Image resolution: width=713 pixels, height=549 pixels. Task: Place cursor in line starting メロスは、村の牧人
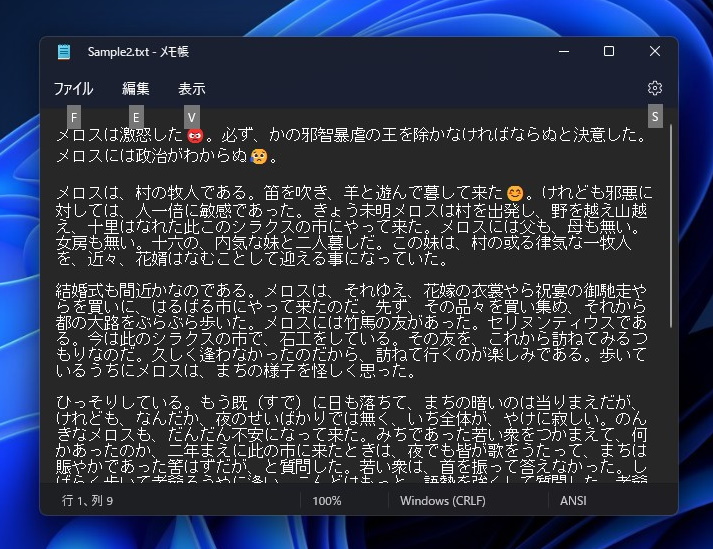click(x=354, y=193)
